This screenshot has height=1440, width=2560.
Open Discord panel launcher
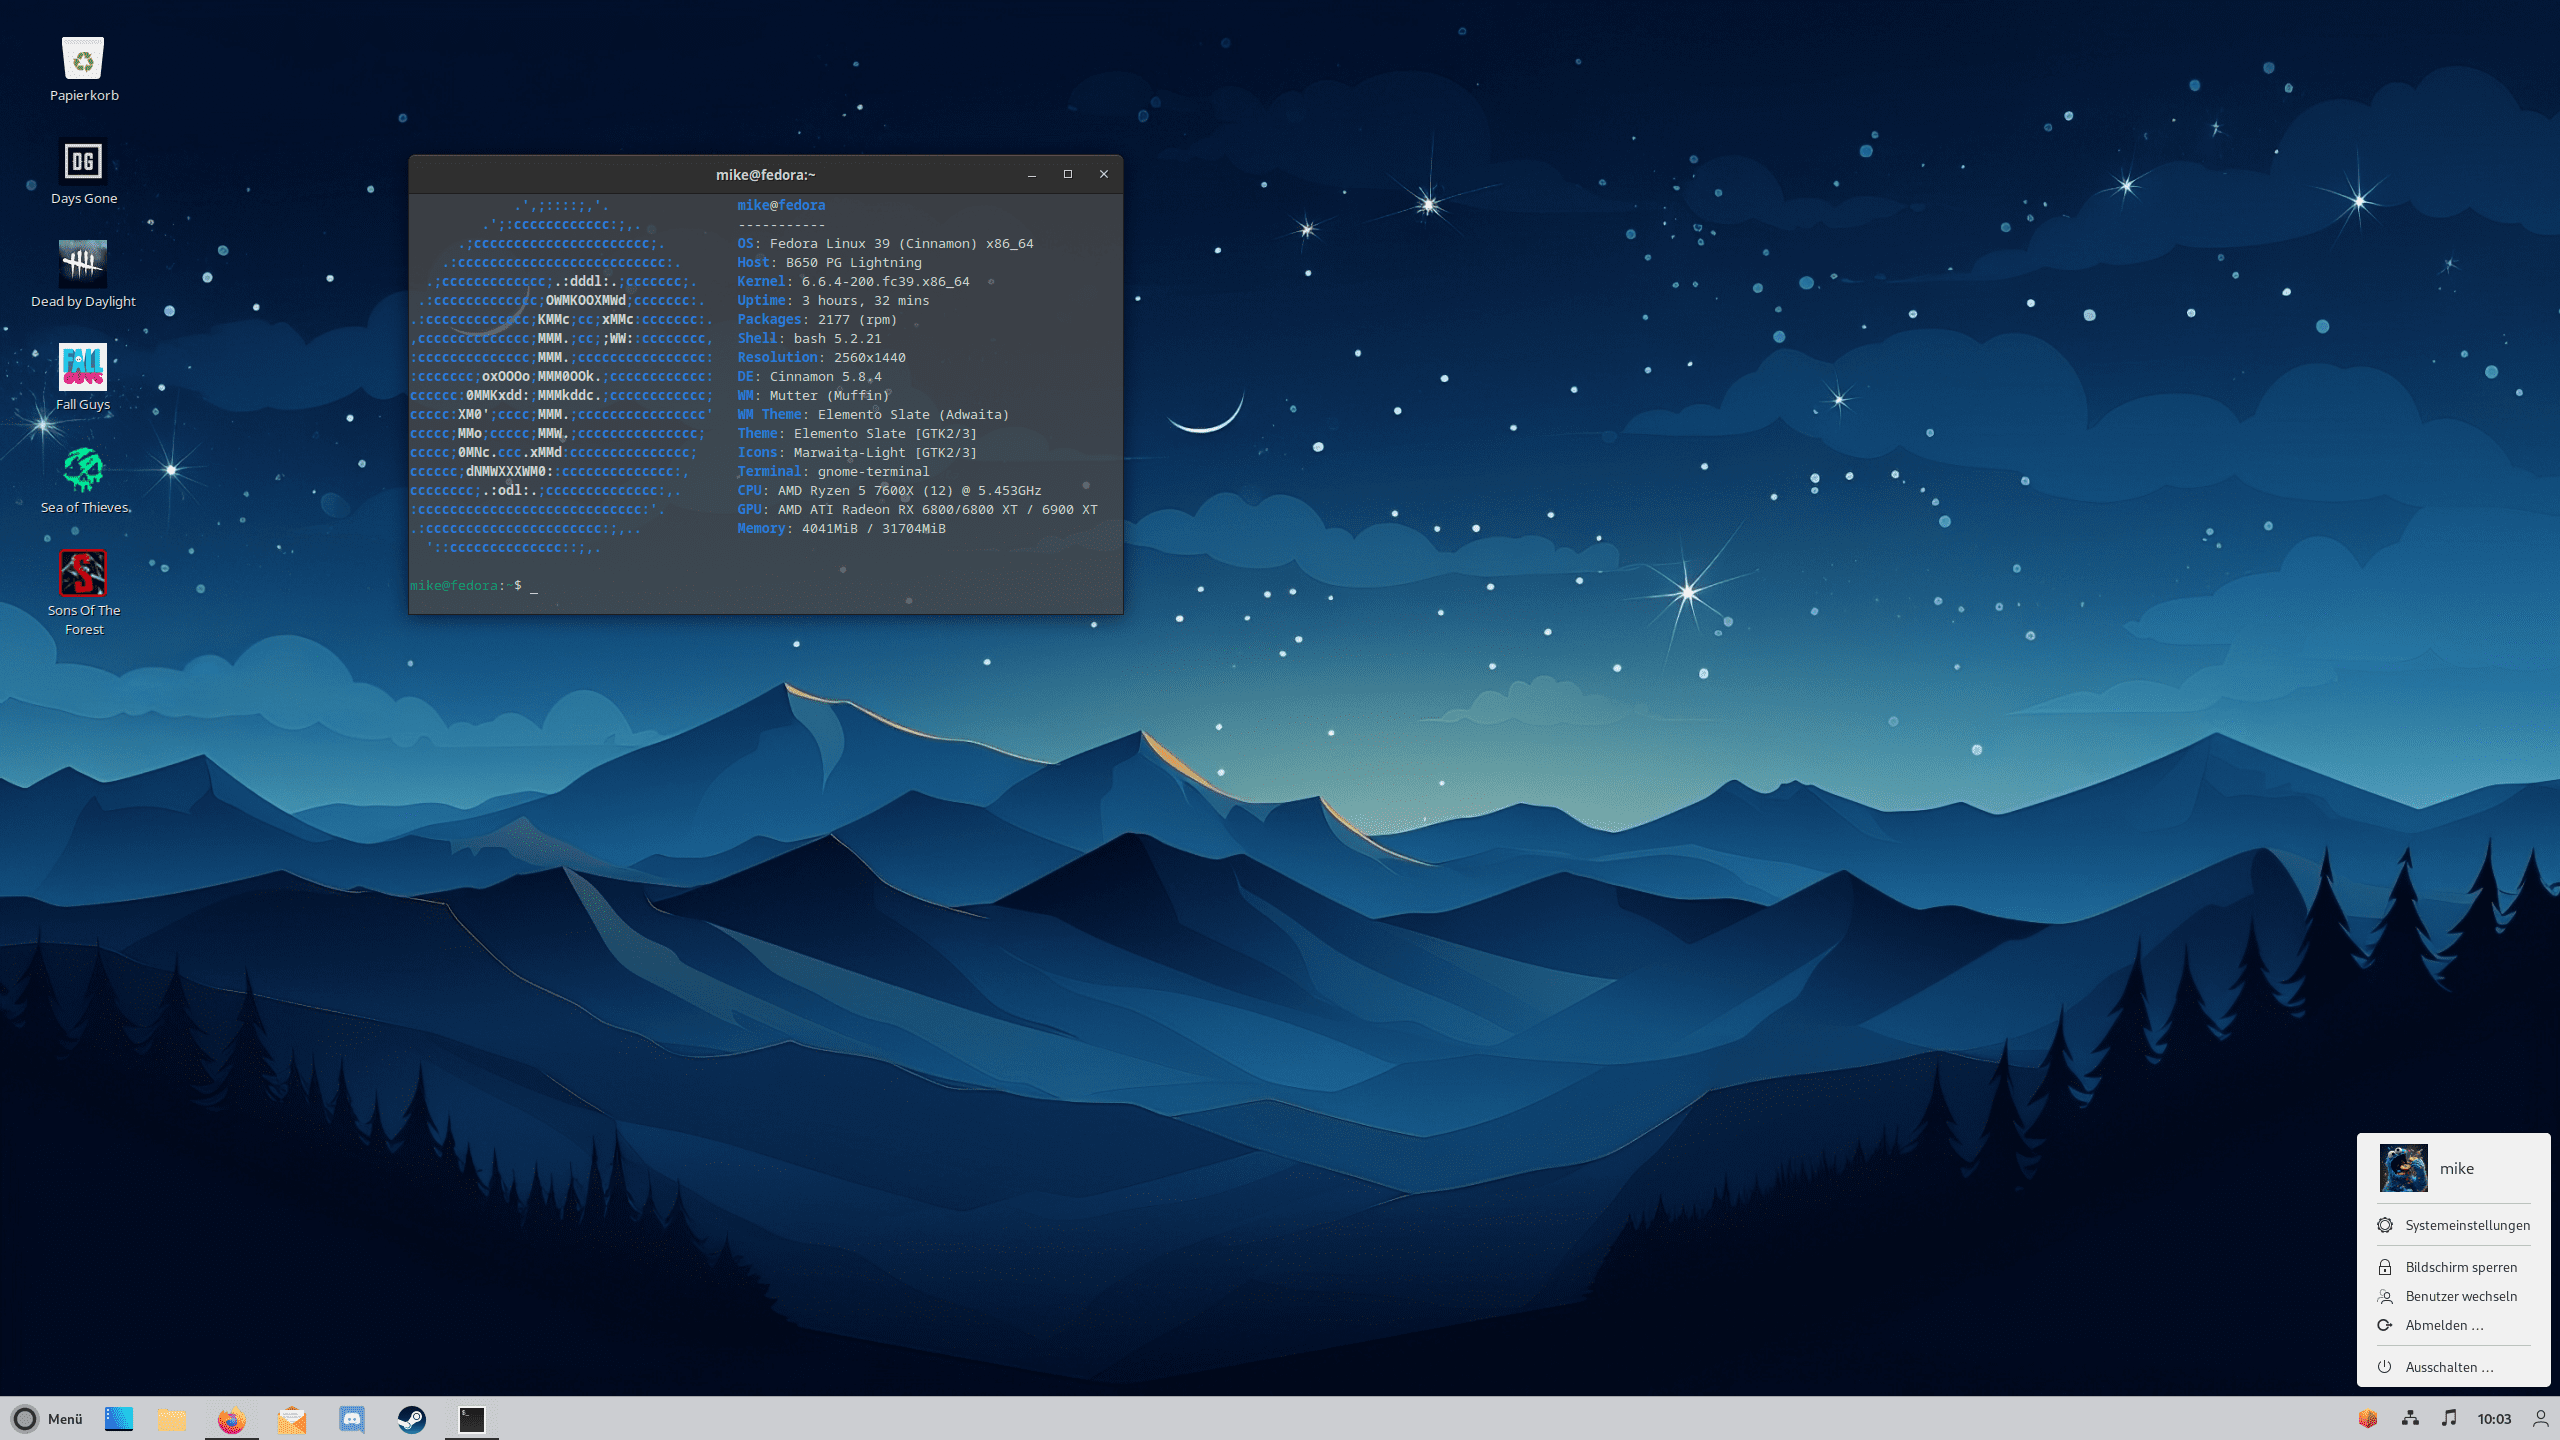tap(351, 1419)
